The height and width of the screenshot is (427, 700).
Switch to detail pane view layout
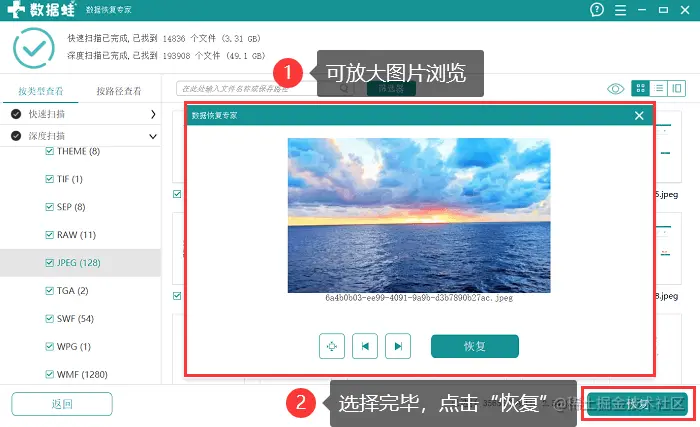point(677,88)
